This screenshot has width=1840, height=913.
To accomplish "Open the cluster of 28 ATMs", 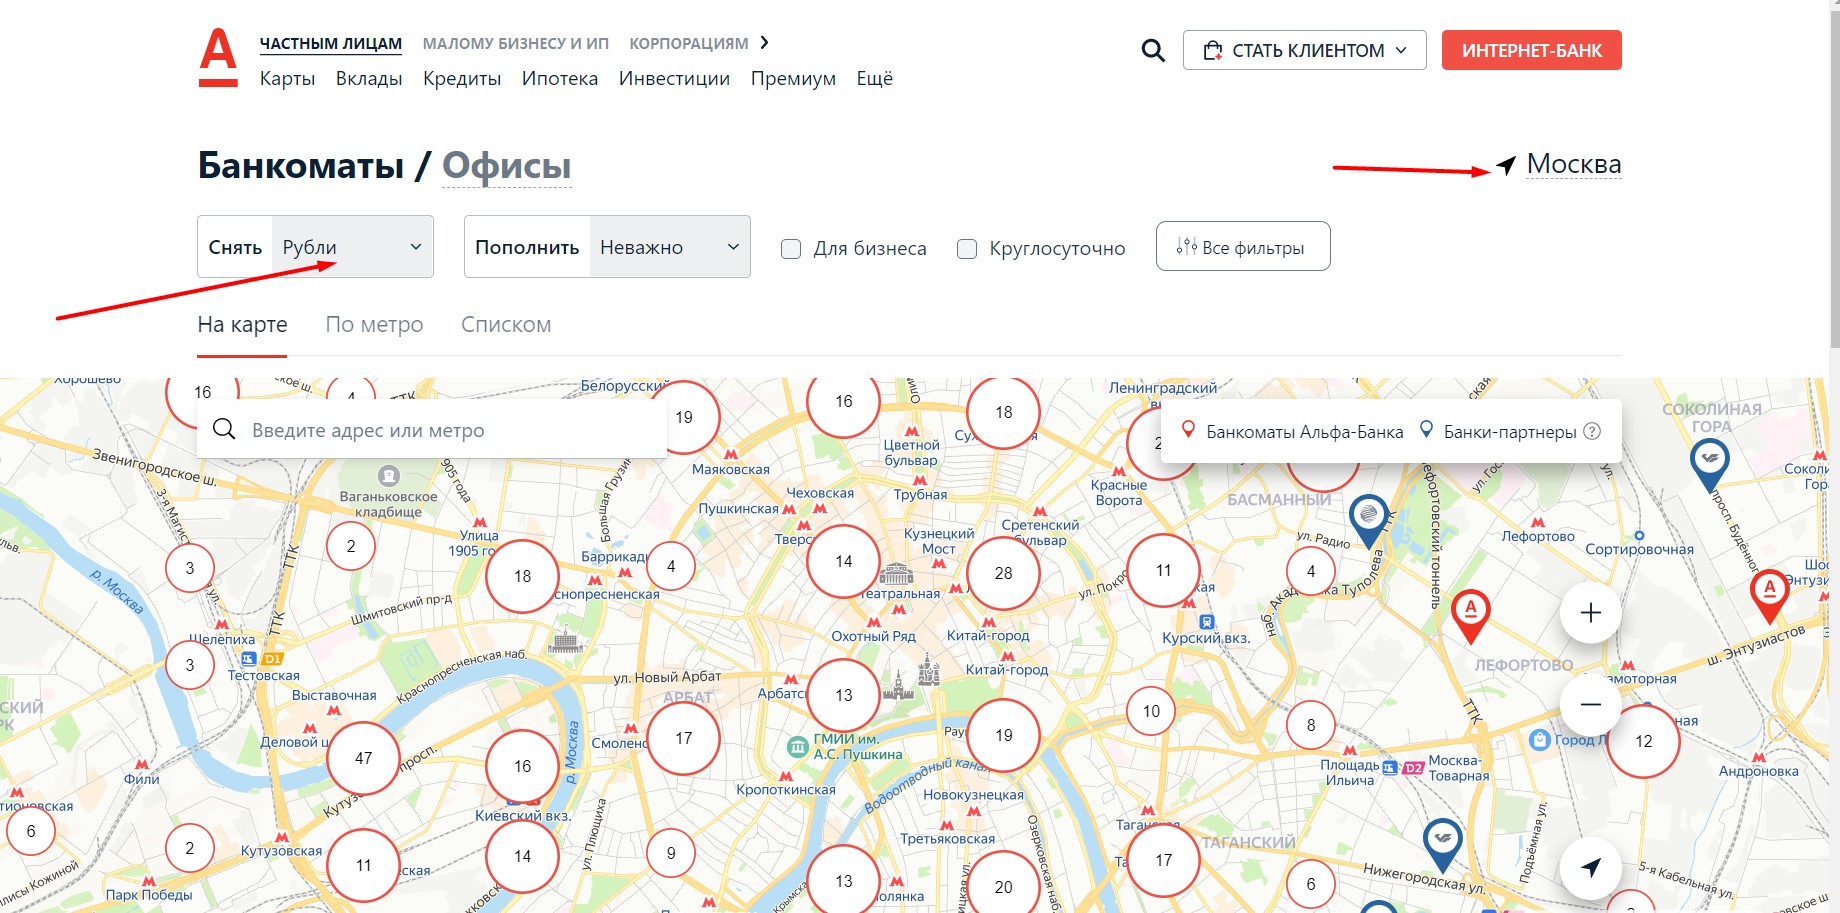I will (x=1003, y=573).
